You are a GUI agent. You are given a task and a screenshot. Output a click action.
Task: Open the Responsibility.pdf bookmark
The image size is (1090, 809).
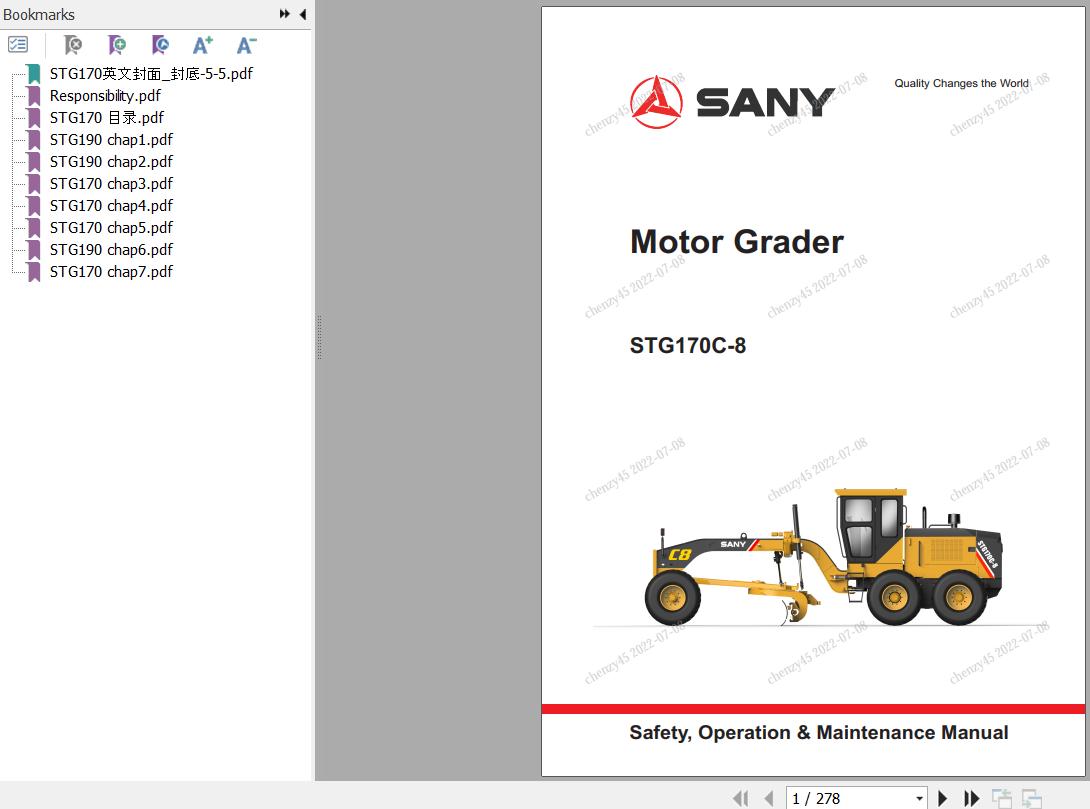(105, 96)
